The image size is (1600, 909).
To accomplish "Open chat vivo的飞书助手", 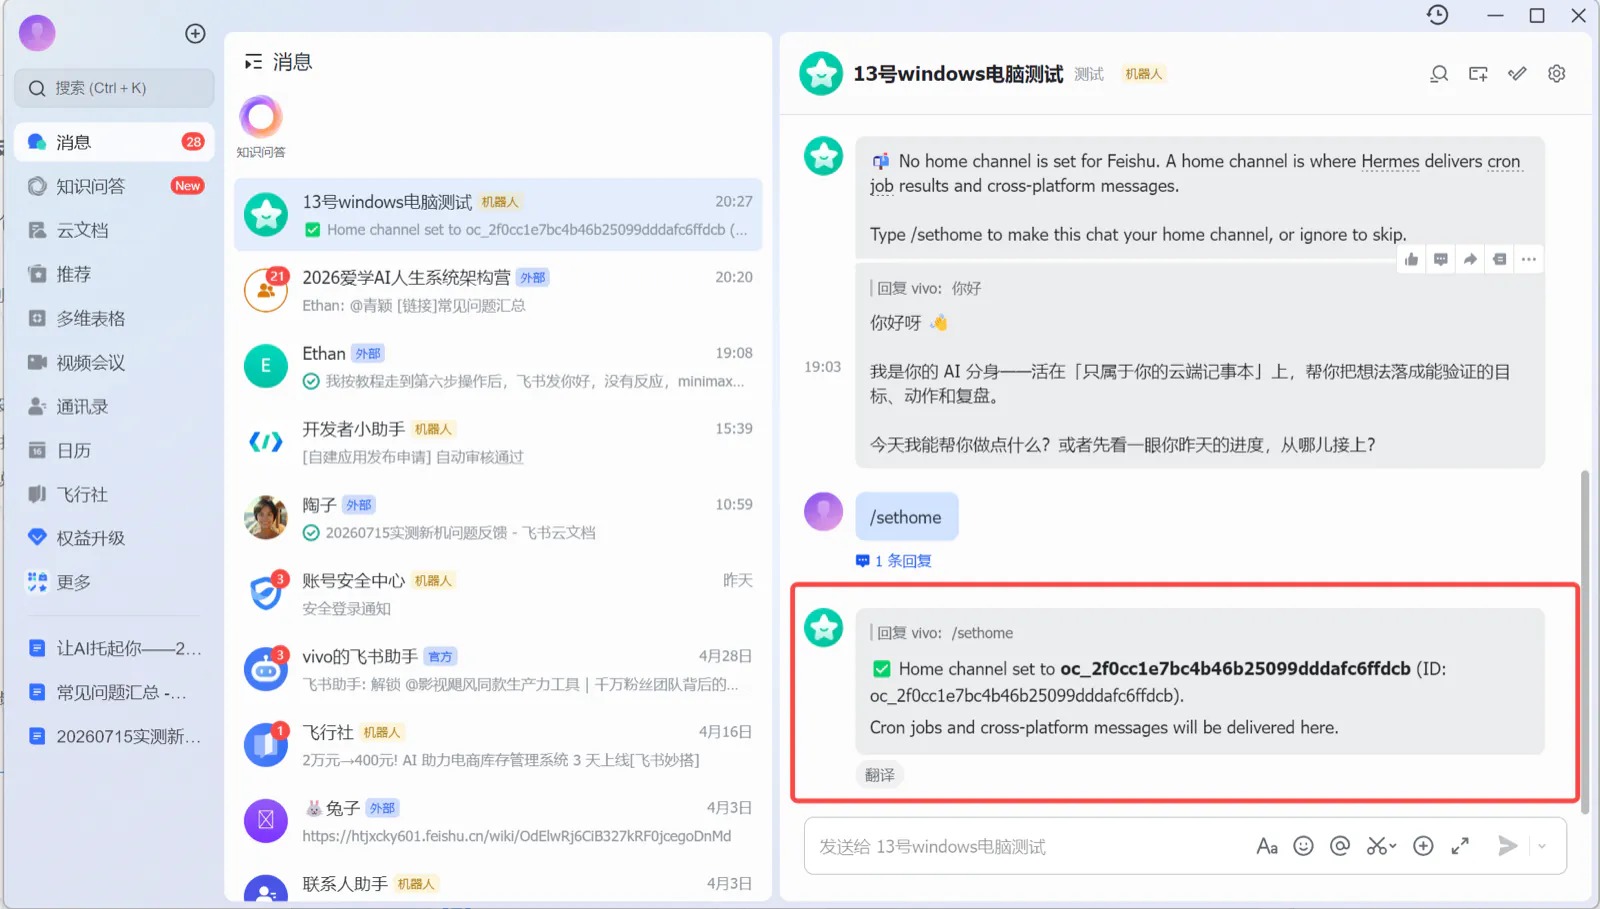I will tap(498, 670).
